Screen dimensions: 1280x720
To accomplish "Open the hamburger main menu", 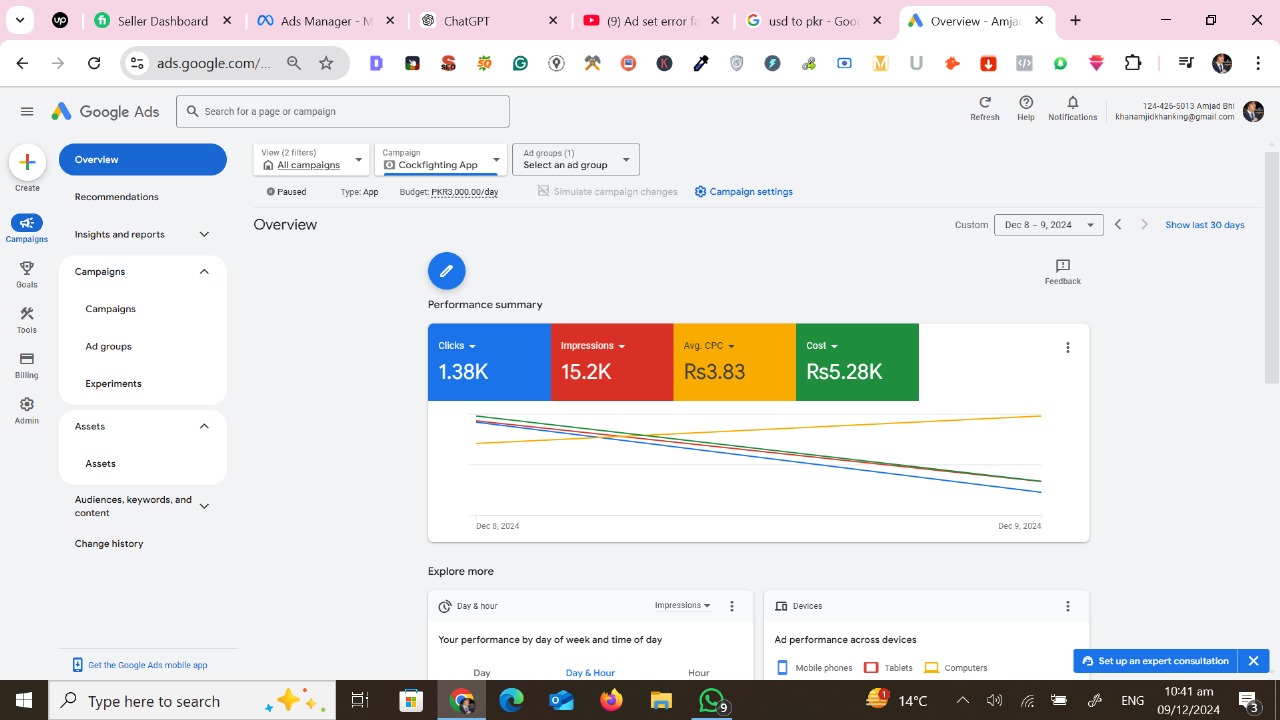I will pyautogui.click(x=27, y=112).
